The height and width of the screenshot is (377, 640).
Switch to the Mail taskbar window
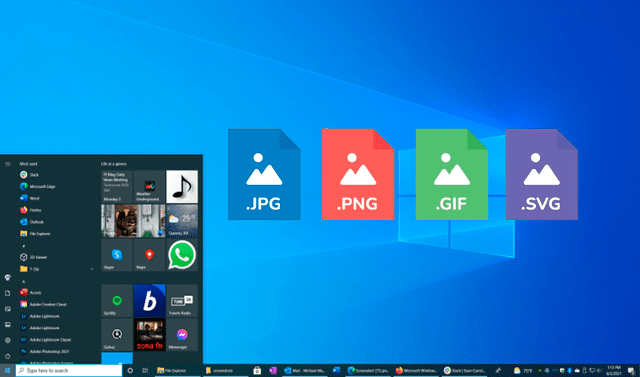tap(305, 370)
